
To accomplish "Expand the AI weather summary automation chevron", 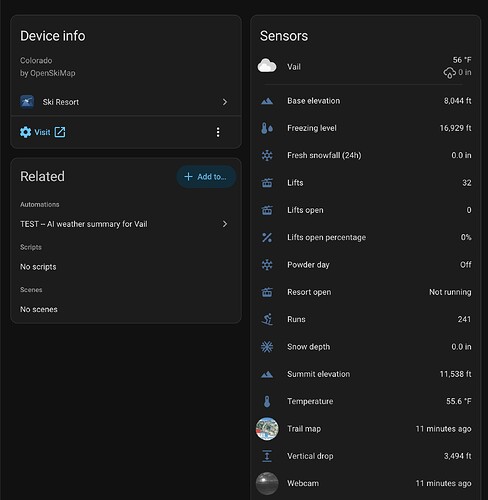I will coord(225,224).
